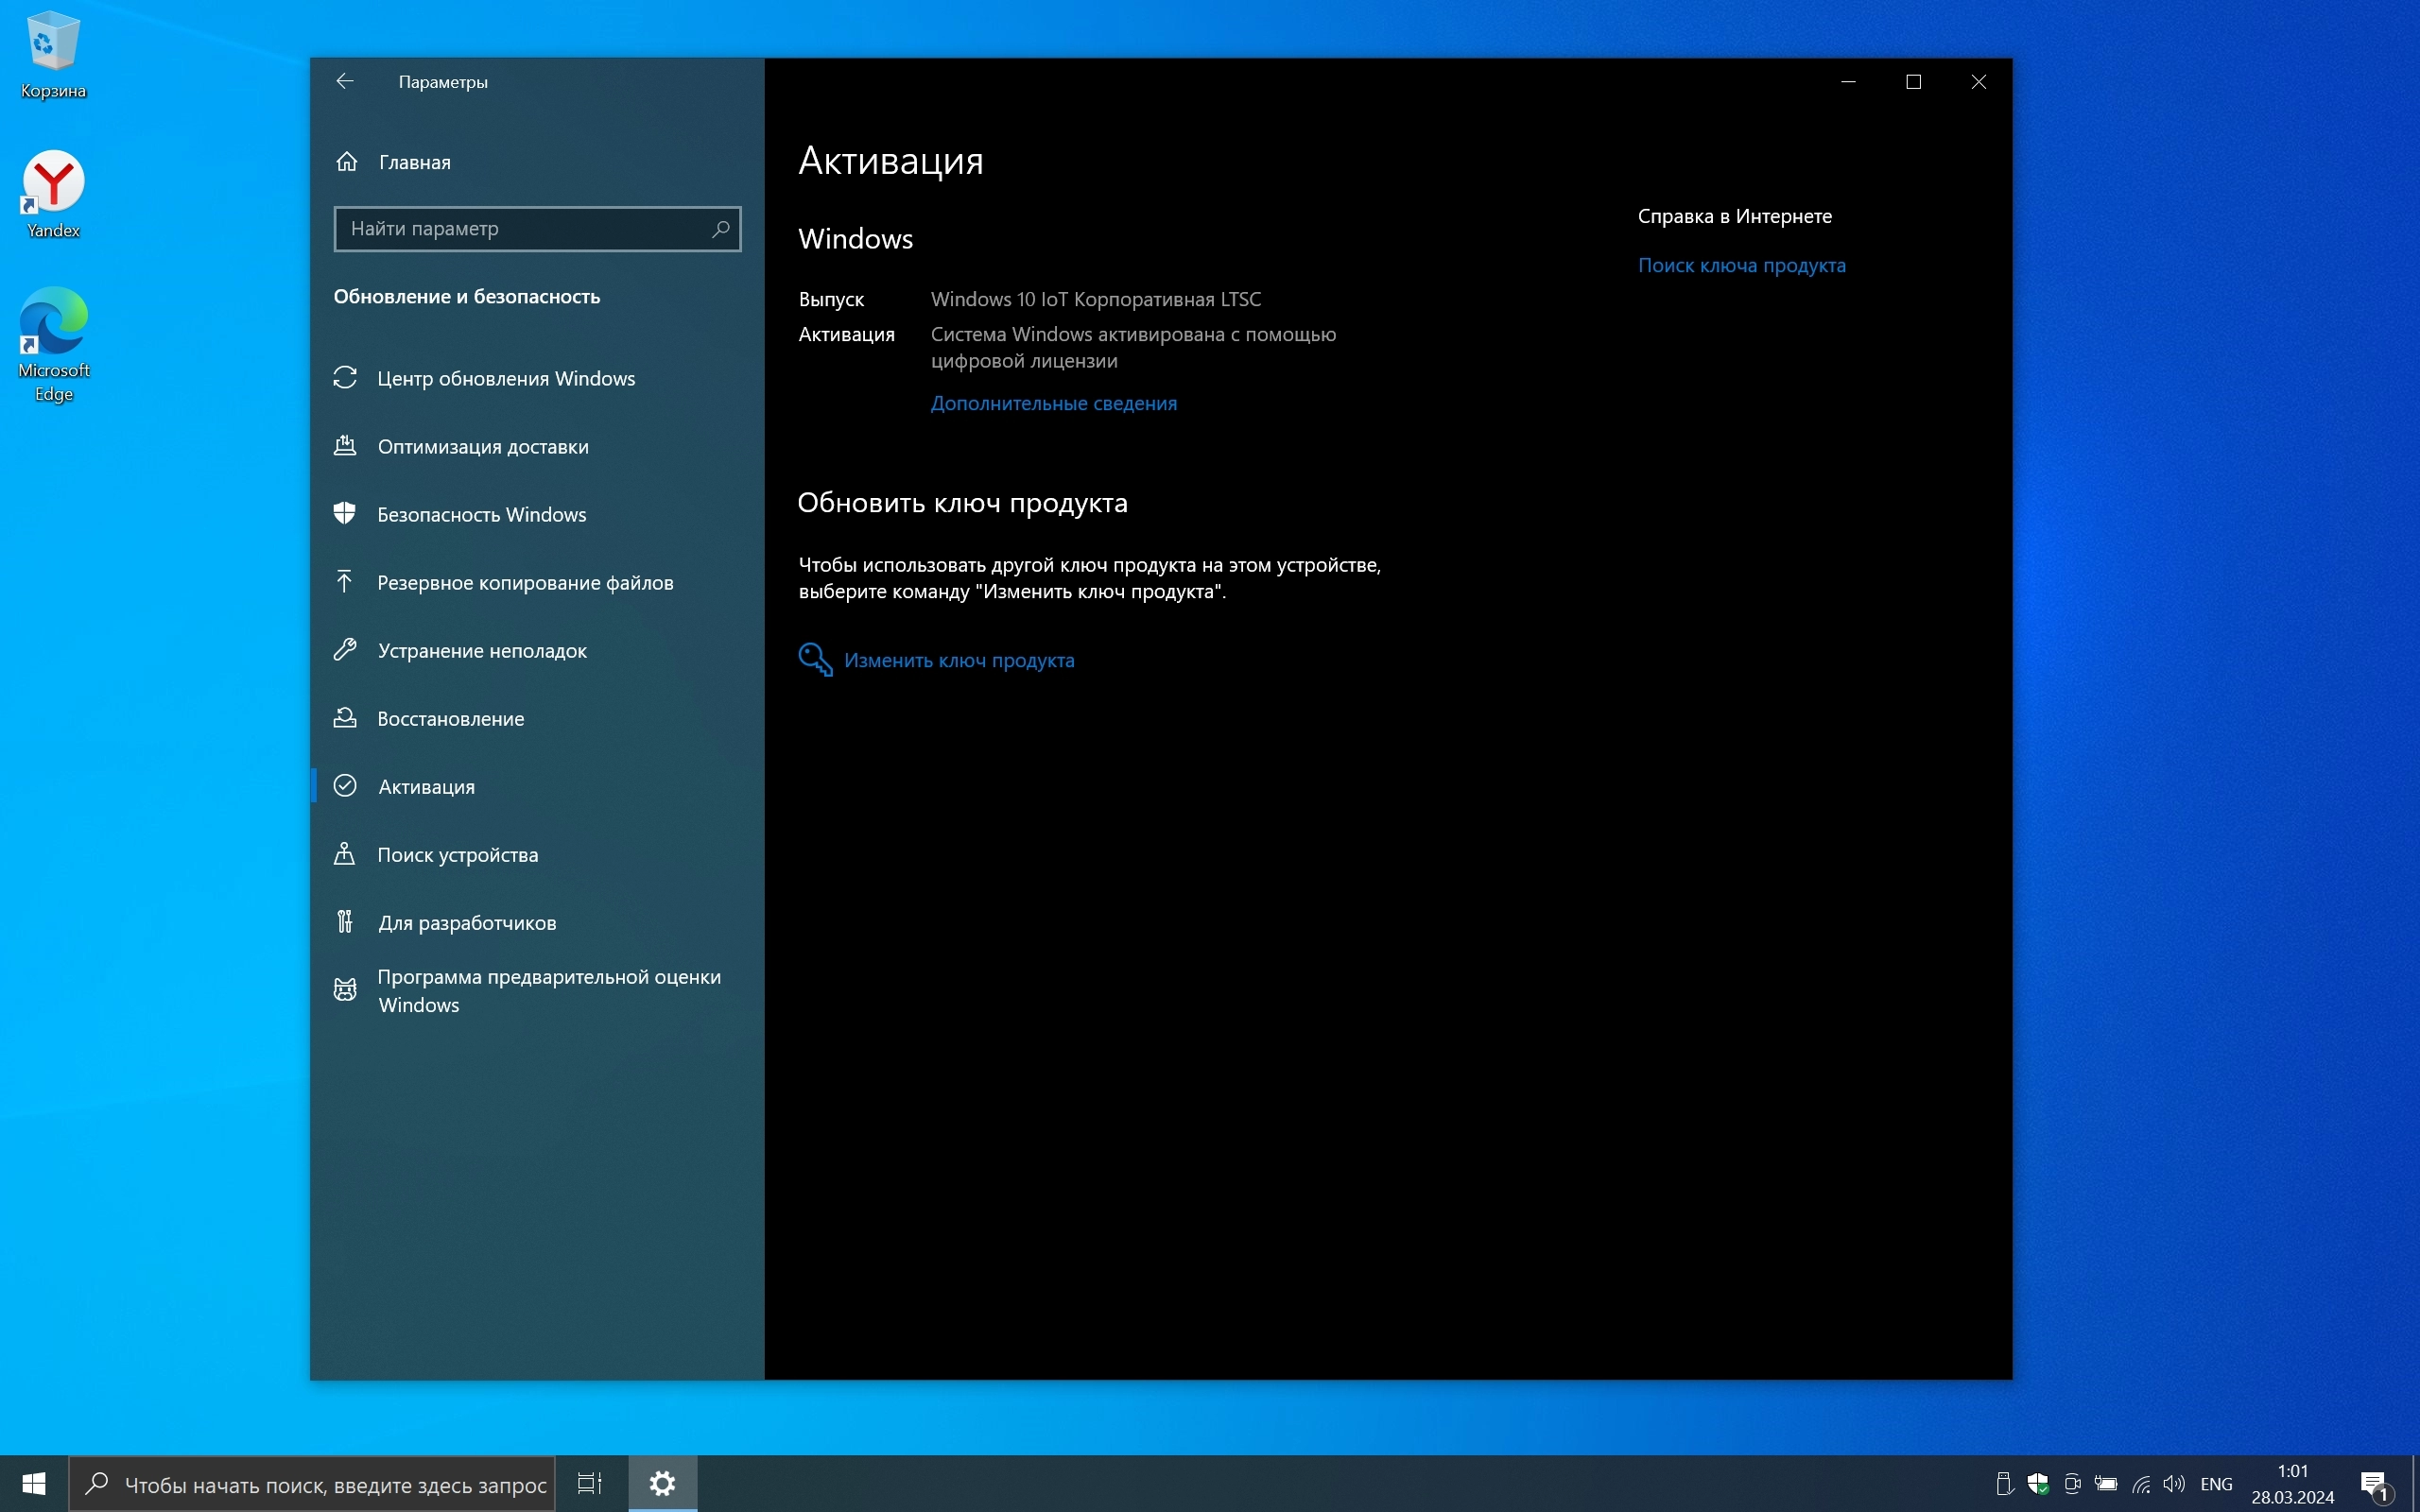Click Дополнительные сведения link

point(1053,403)
